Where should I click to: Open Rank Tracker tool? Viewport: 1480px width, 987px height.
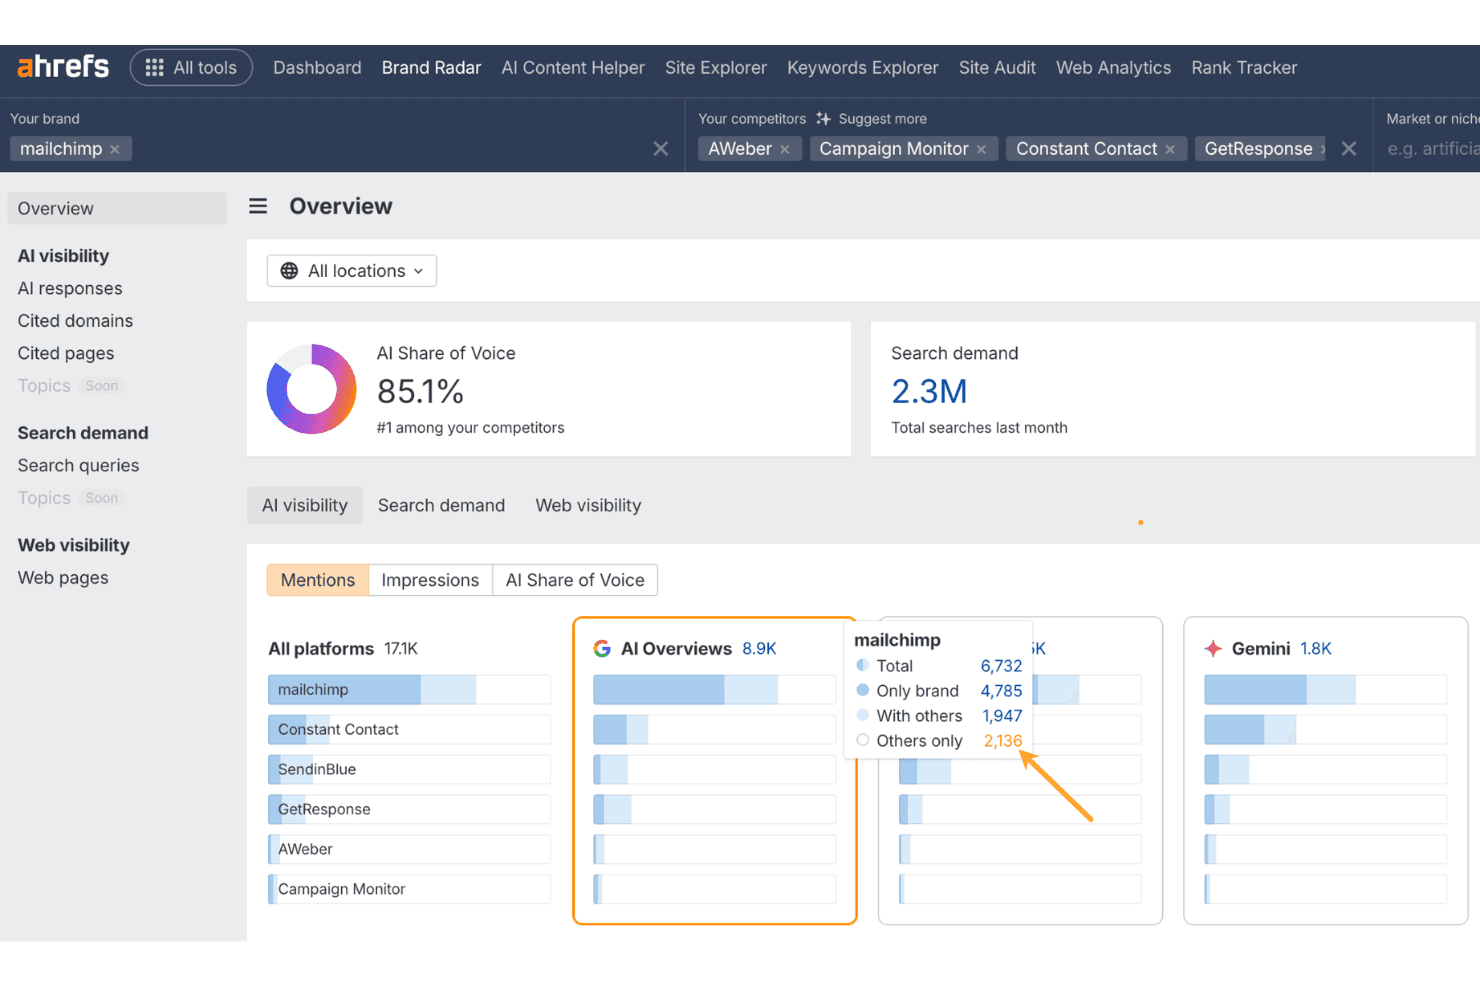[1244, 68]
